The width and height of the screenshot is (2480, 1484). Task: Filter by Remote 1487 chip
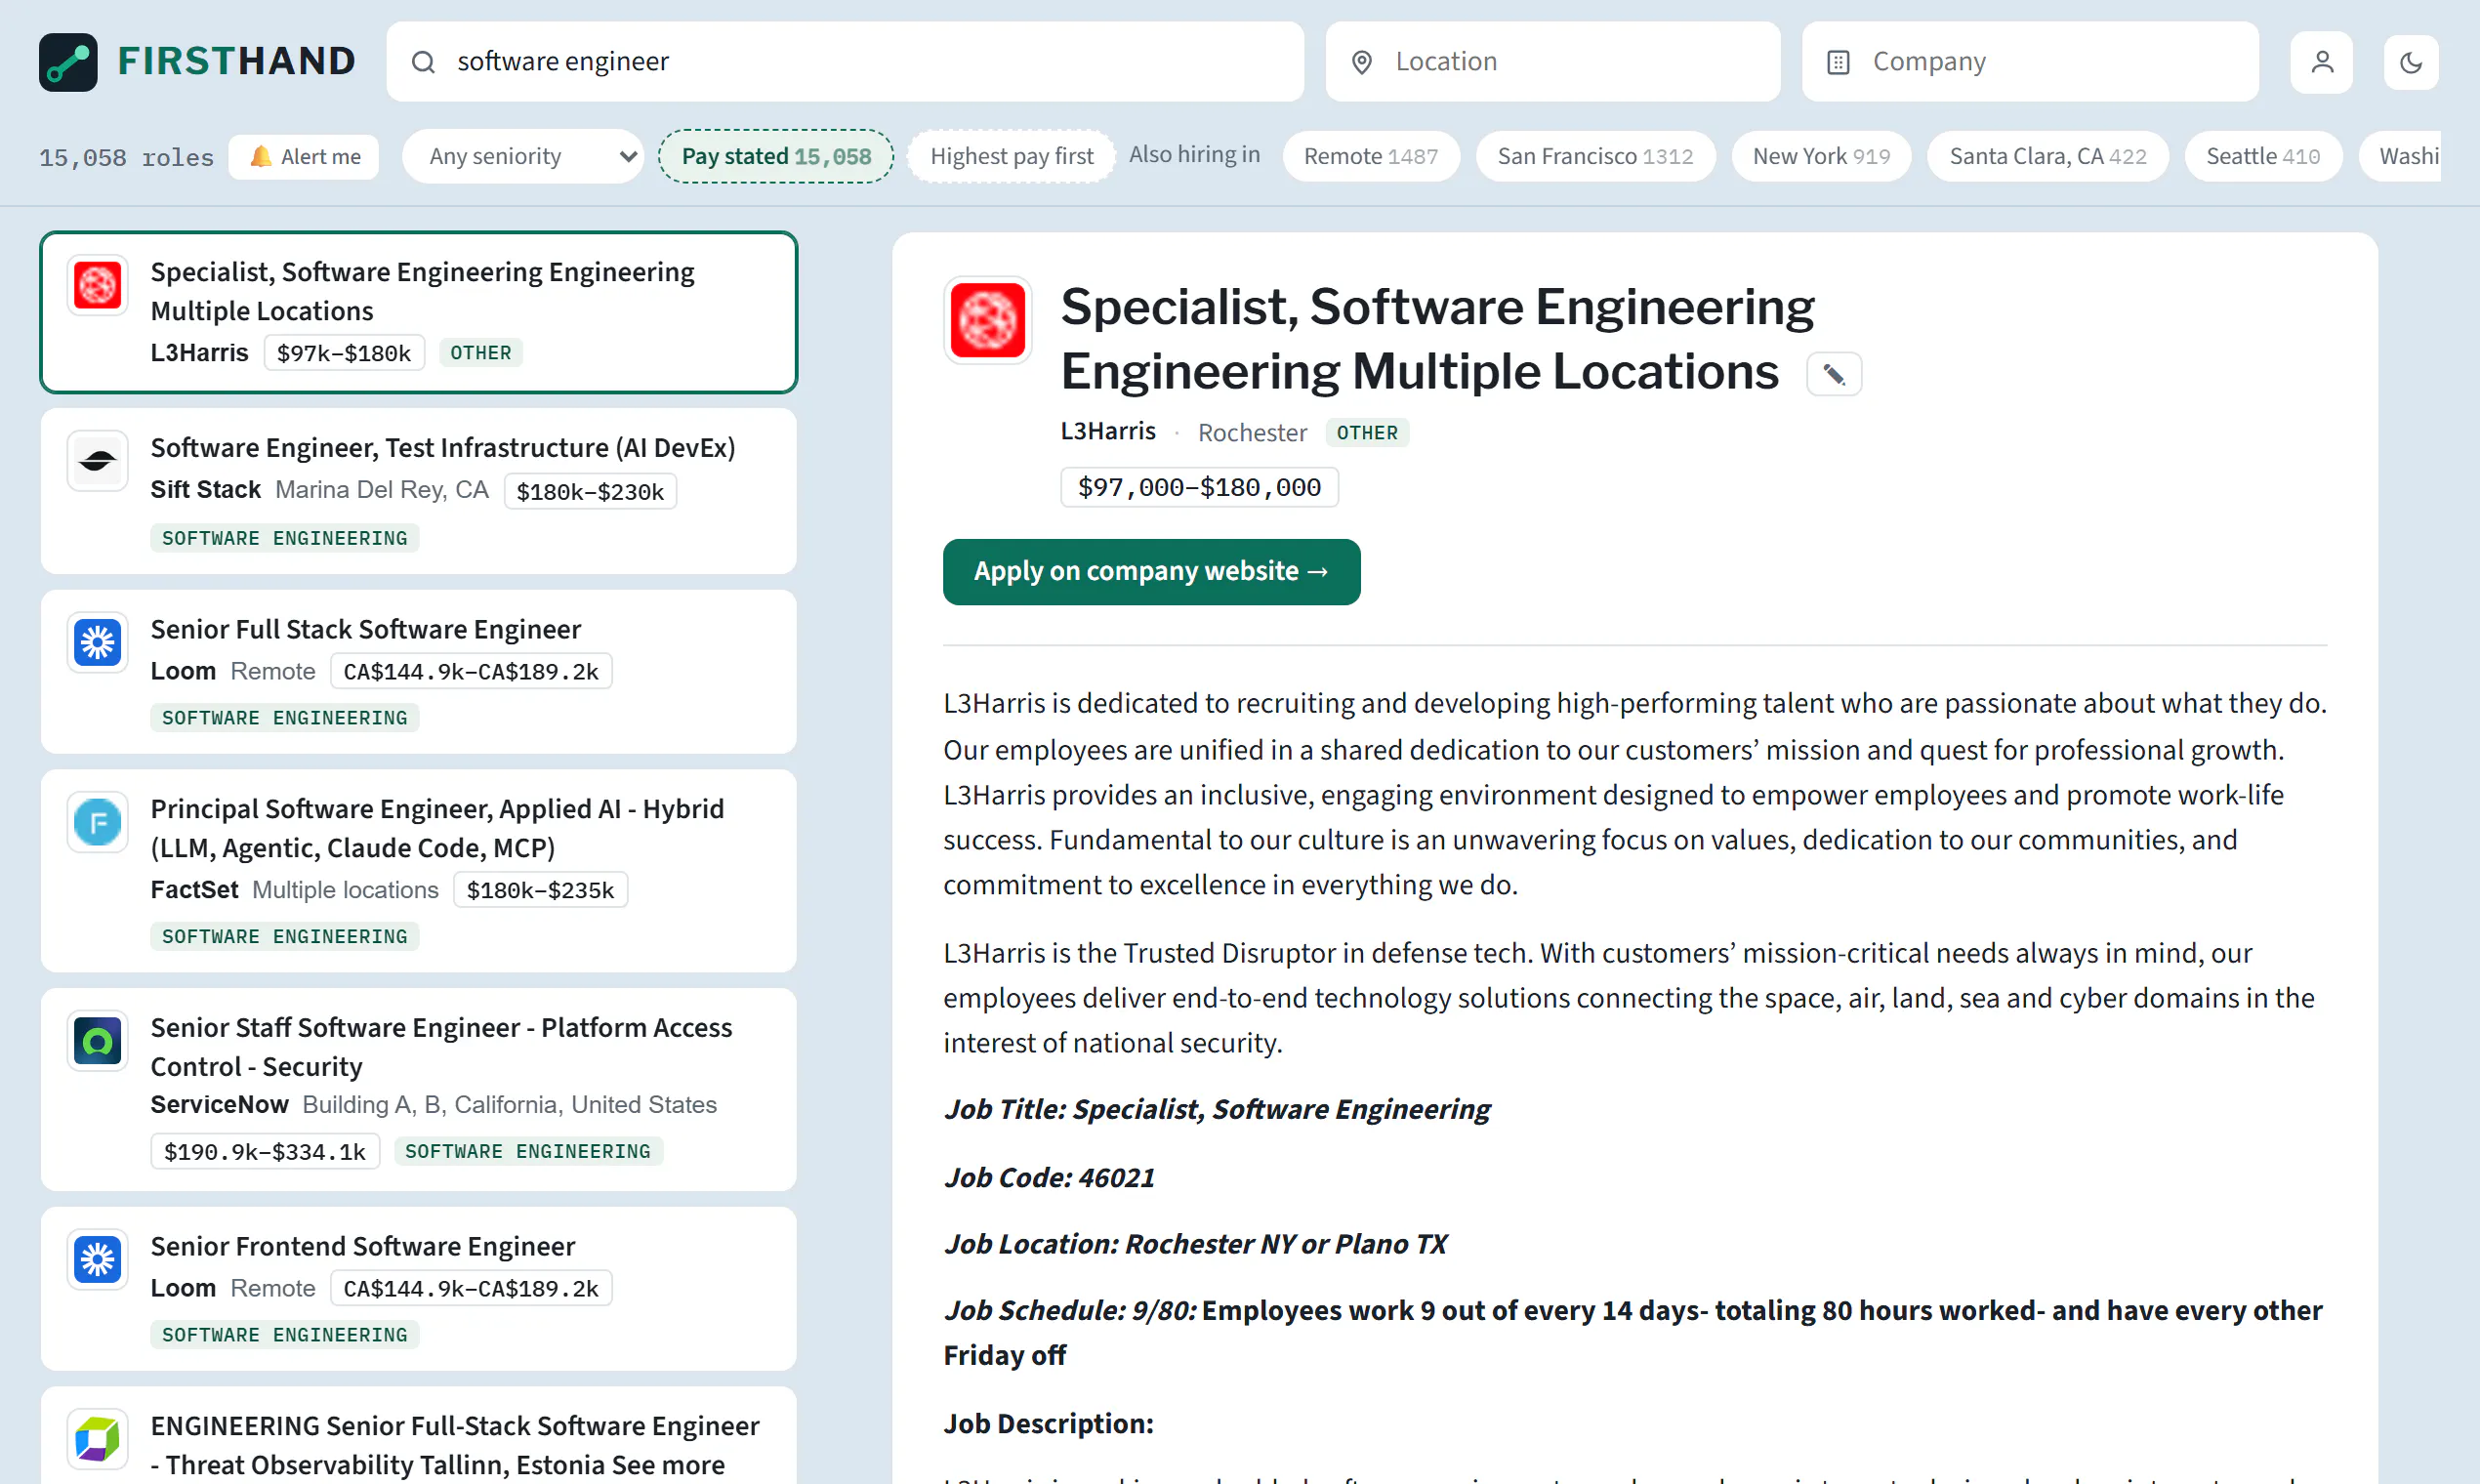pyautogui.click(x=1370, y=156)
